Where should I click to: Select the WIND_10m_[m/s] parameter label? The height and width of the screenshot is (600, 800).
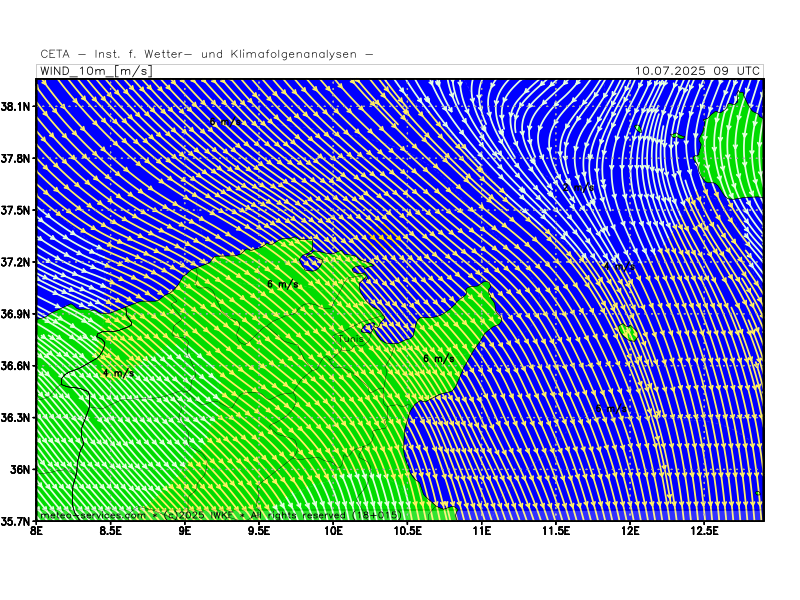[x=96, y=71]
